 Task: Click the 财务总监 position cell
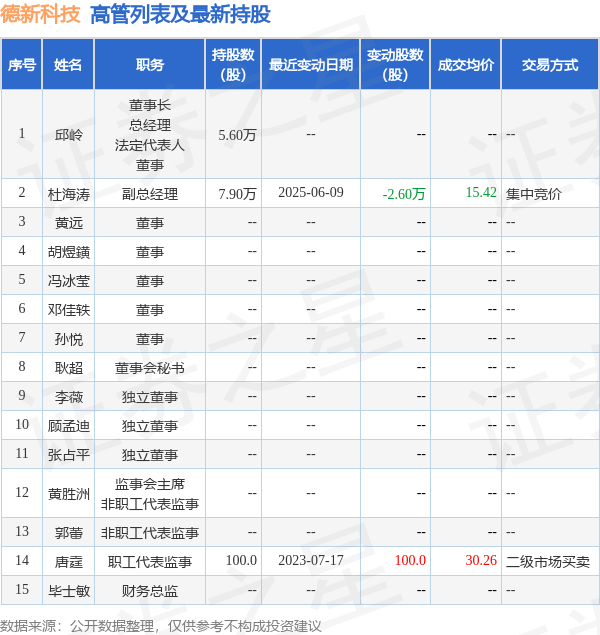point(150,591)
